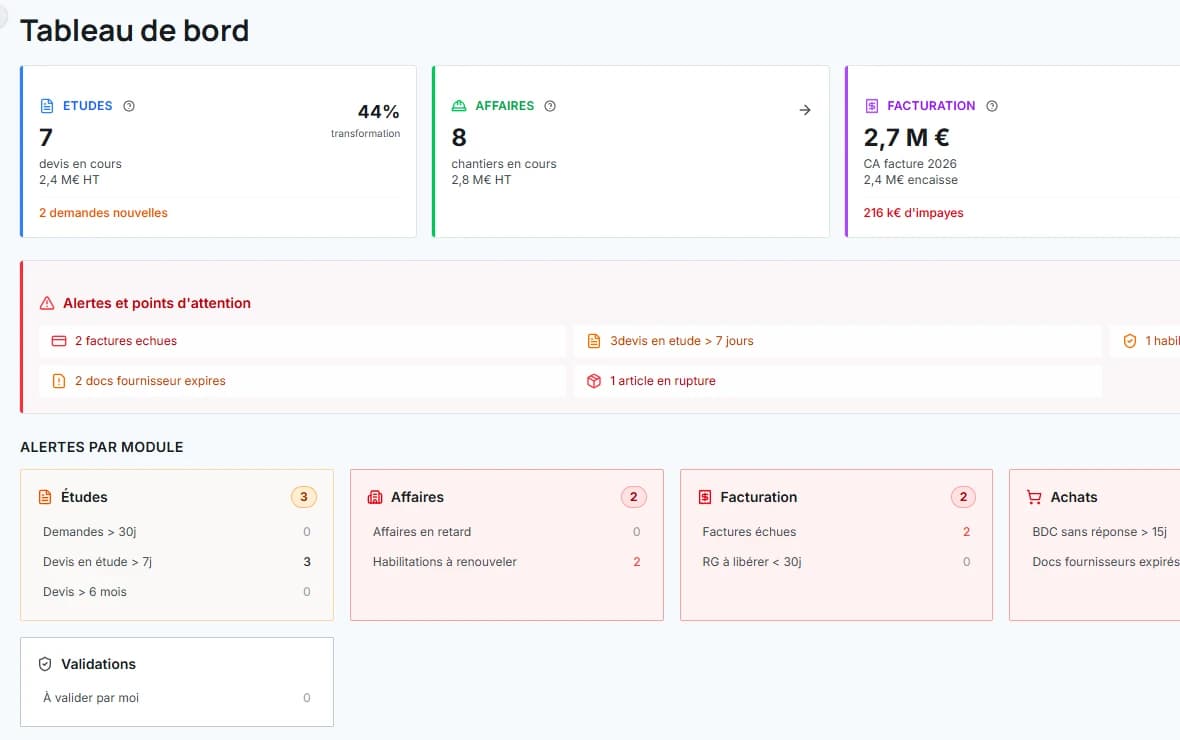Click the expired docs fournisseur icon
1180x740 pixels.
pyautogui.click(x=59, y=381)
